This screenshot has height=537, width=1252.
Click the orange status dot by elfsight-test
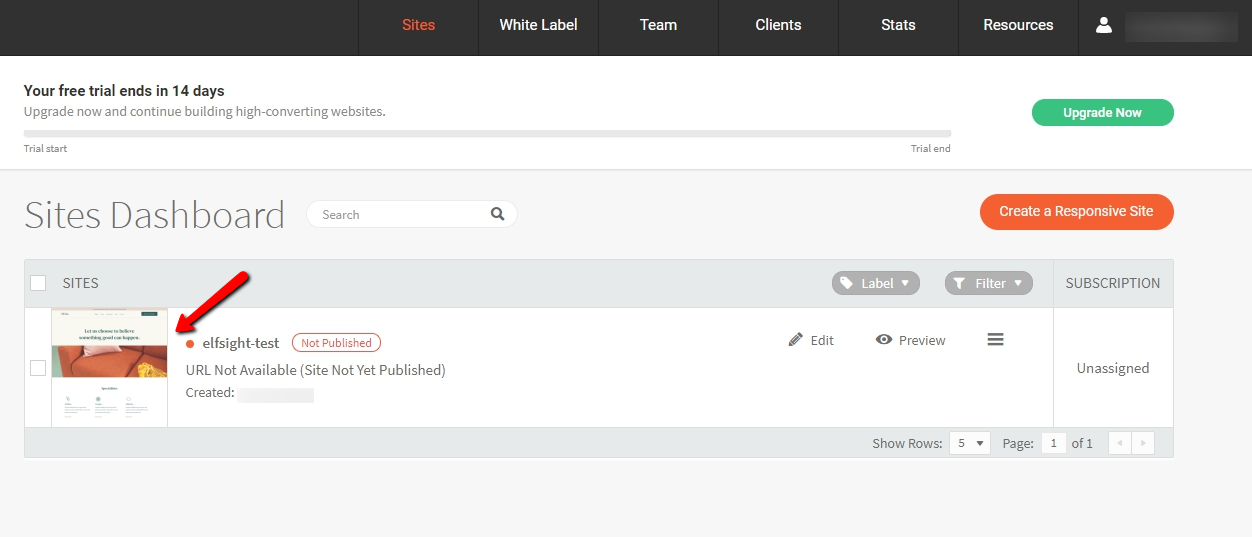tap(190, 344)
